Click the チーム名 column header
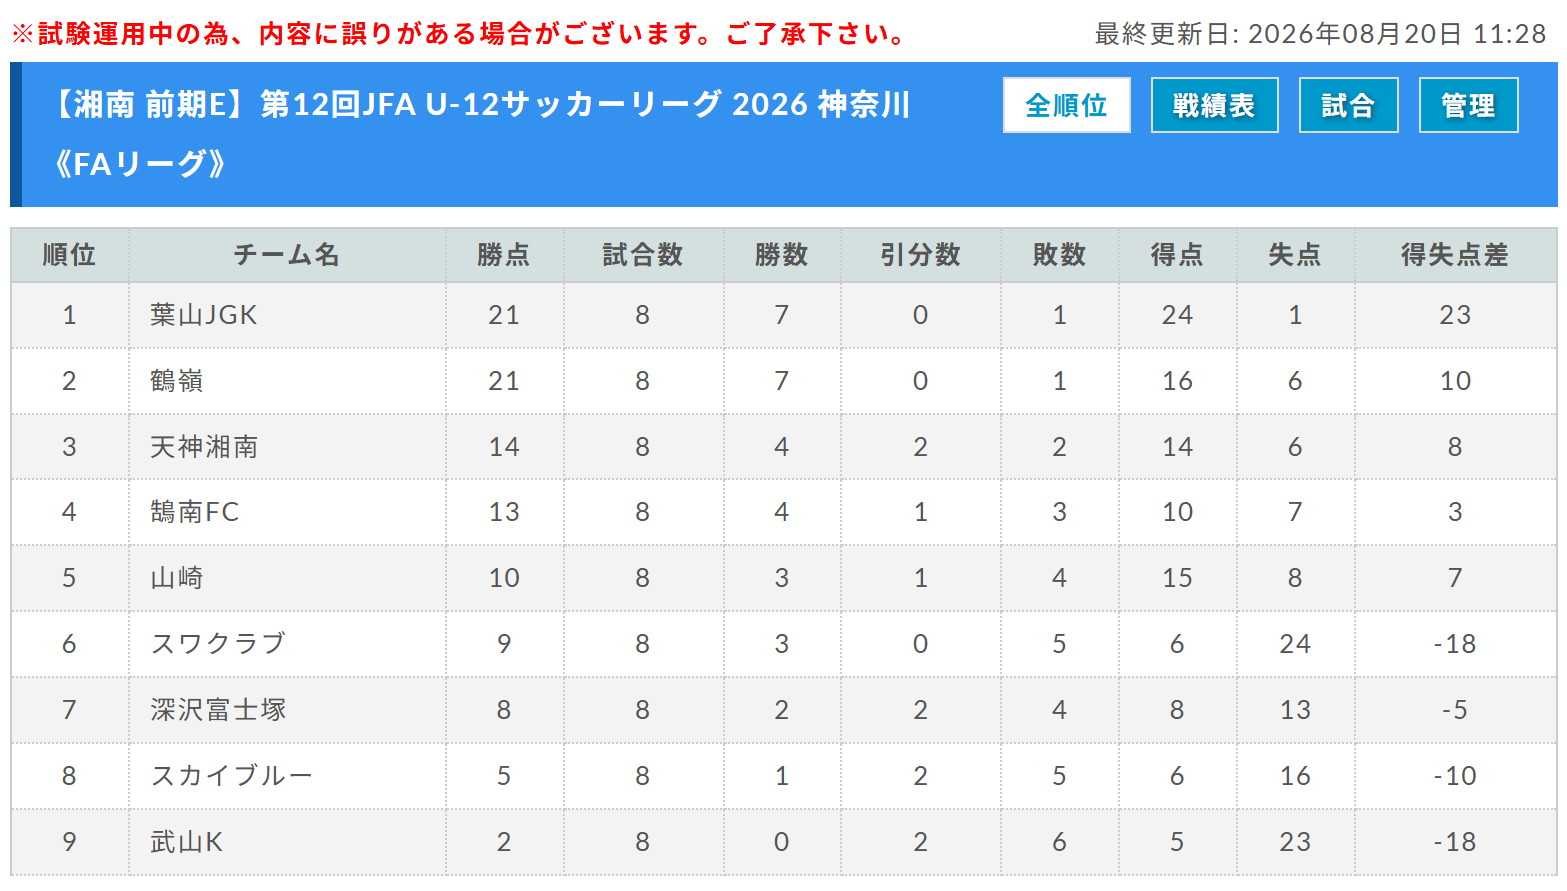Image resolution: width=1567 pixels, height=891 pixels. pyautogui.click(x=287, y=255)
